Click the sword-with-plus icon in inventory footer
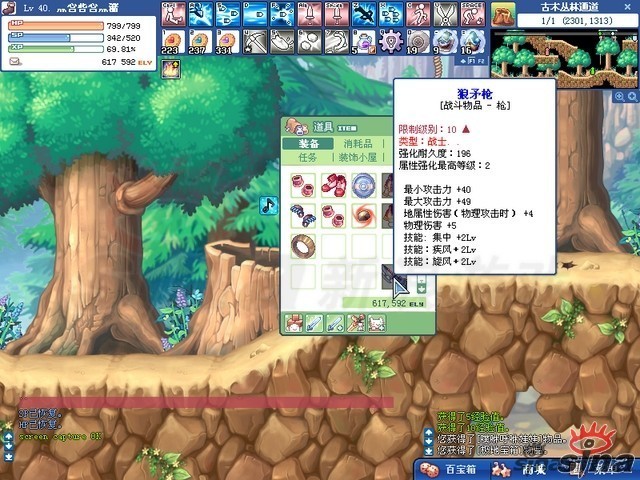This screenshot has width=640, height=480. pyautogui.click(x=335, y=323)
